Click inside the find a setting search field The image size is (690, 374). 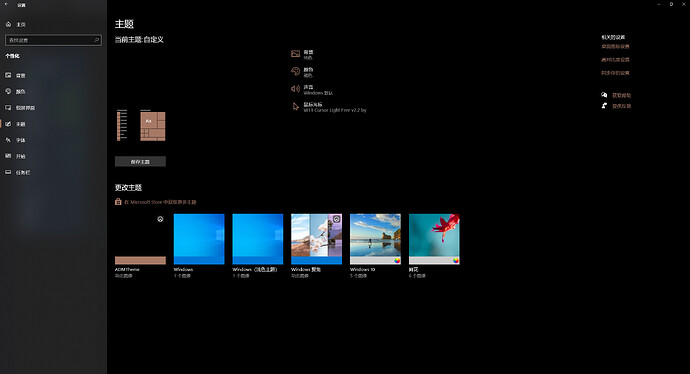point(50,40)
